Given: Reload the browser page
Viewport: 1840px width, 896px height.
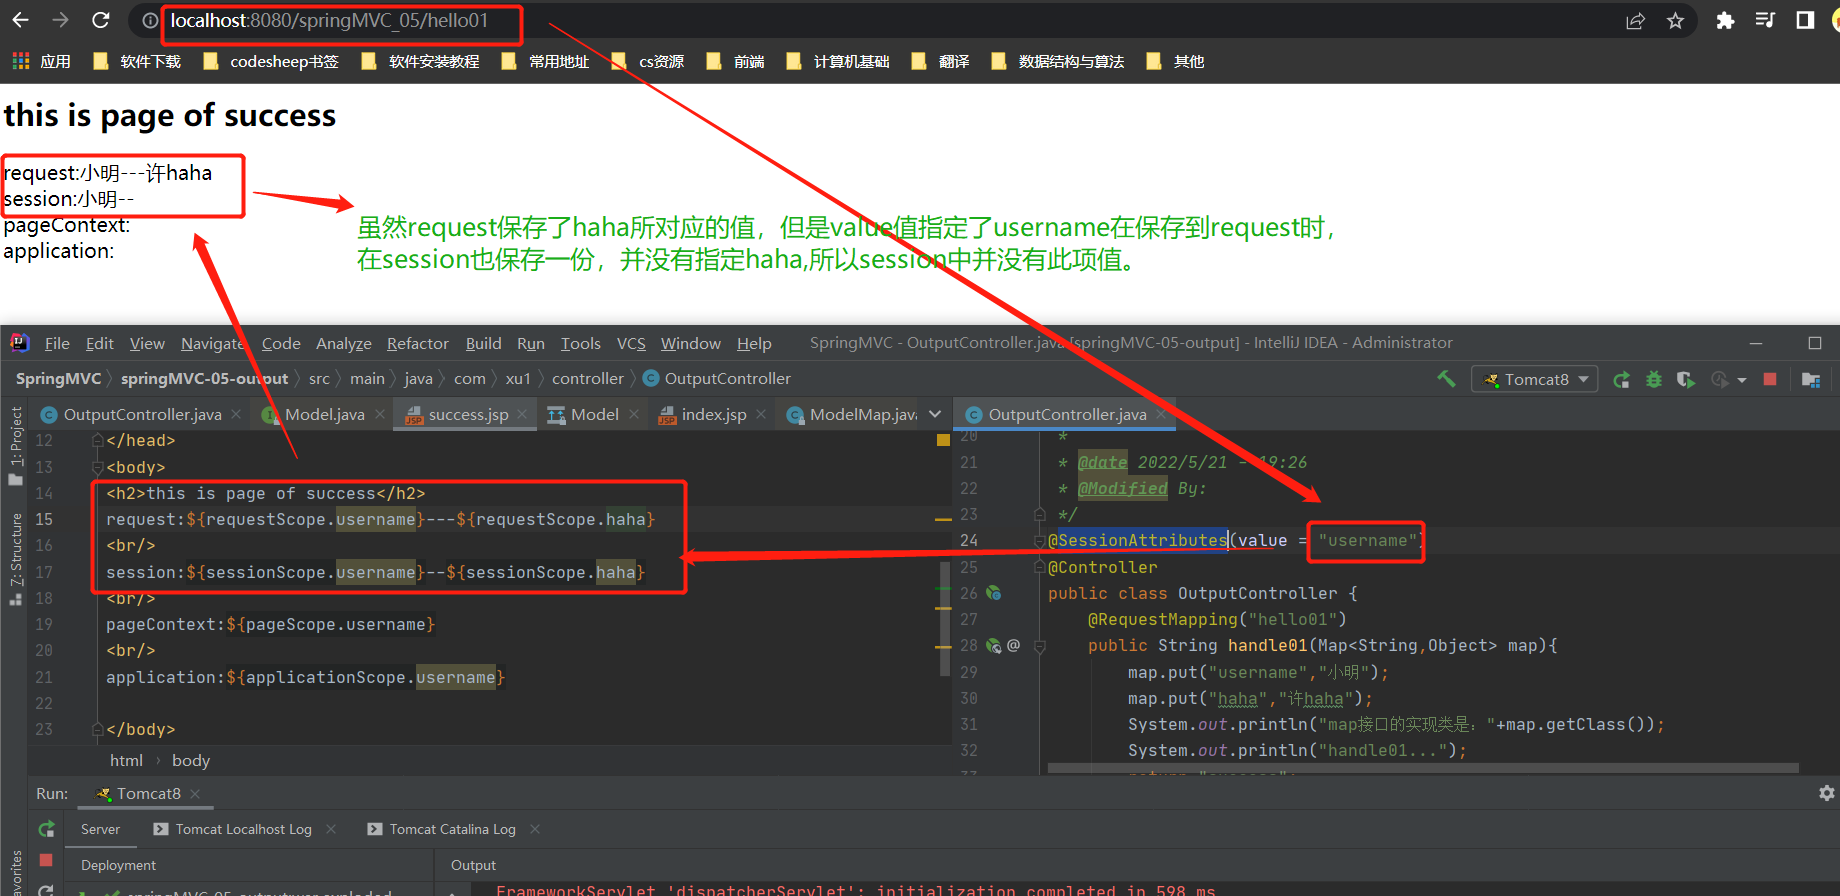Looking at the screenshot, I should point(101,20).
